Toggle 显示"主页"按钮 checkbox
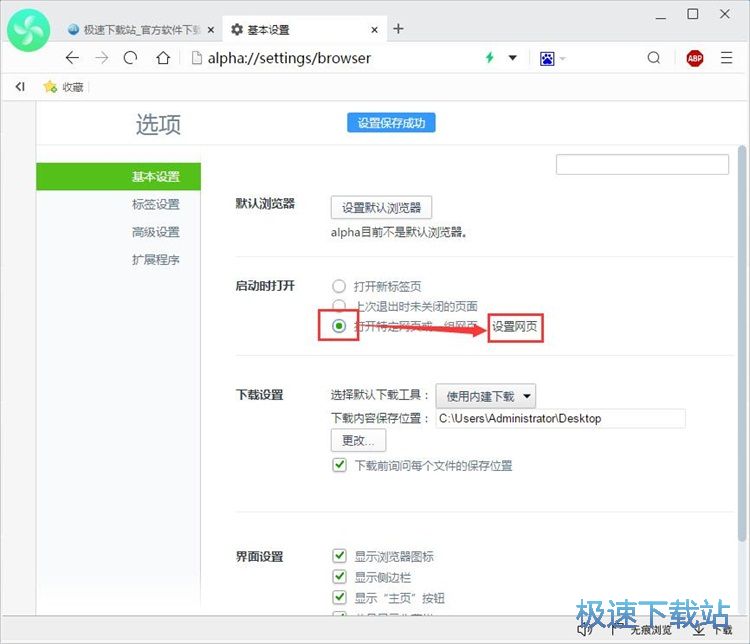Screen dimensions: 750x644 (339, 597)
